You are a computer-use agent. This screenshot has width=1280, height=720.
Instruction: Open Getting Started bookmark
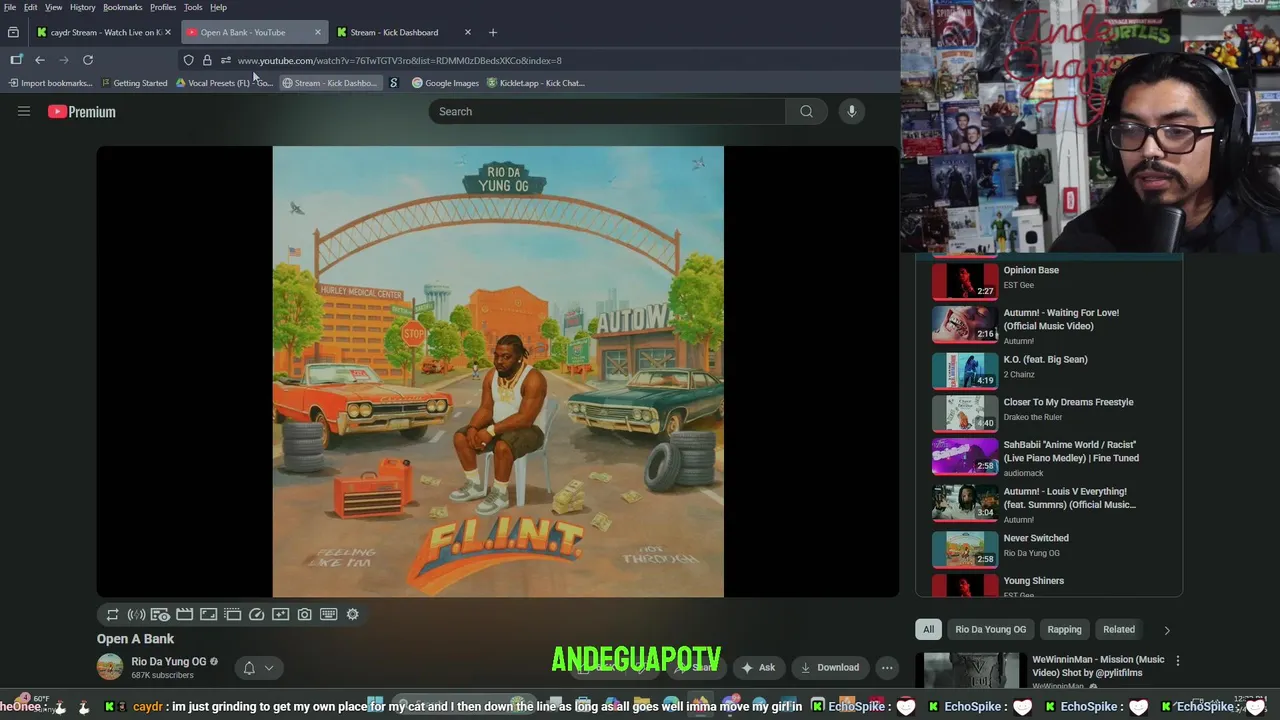coord(135,83)
